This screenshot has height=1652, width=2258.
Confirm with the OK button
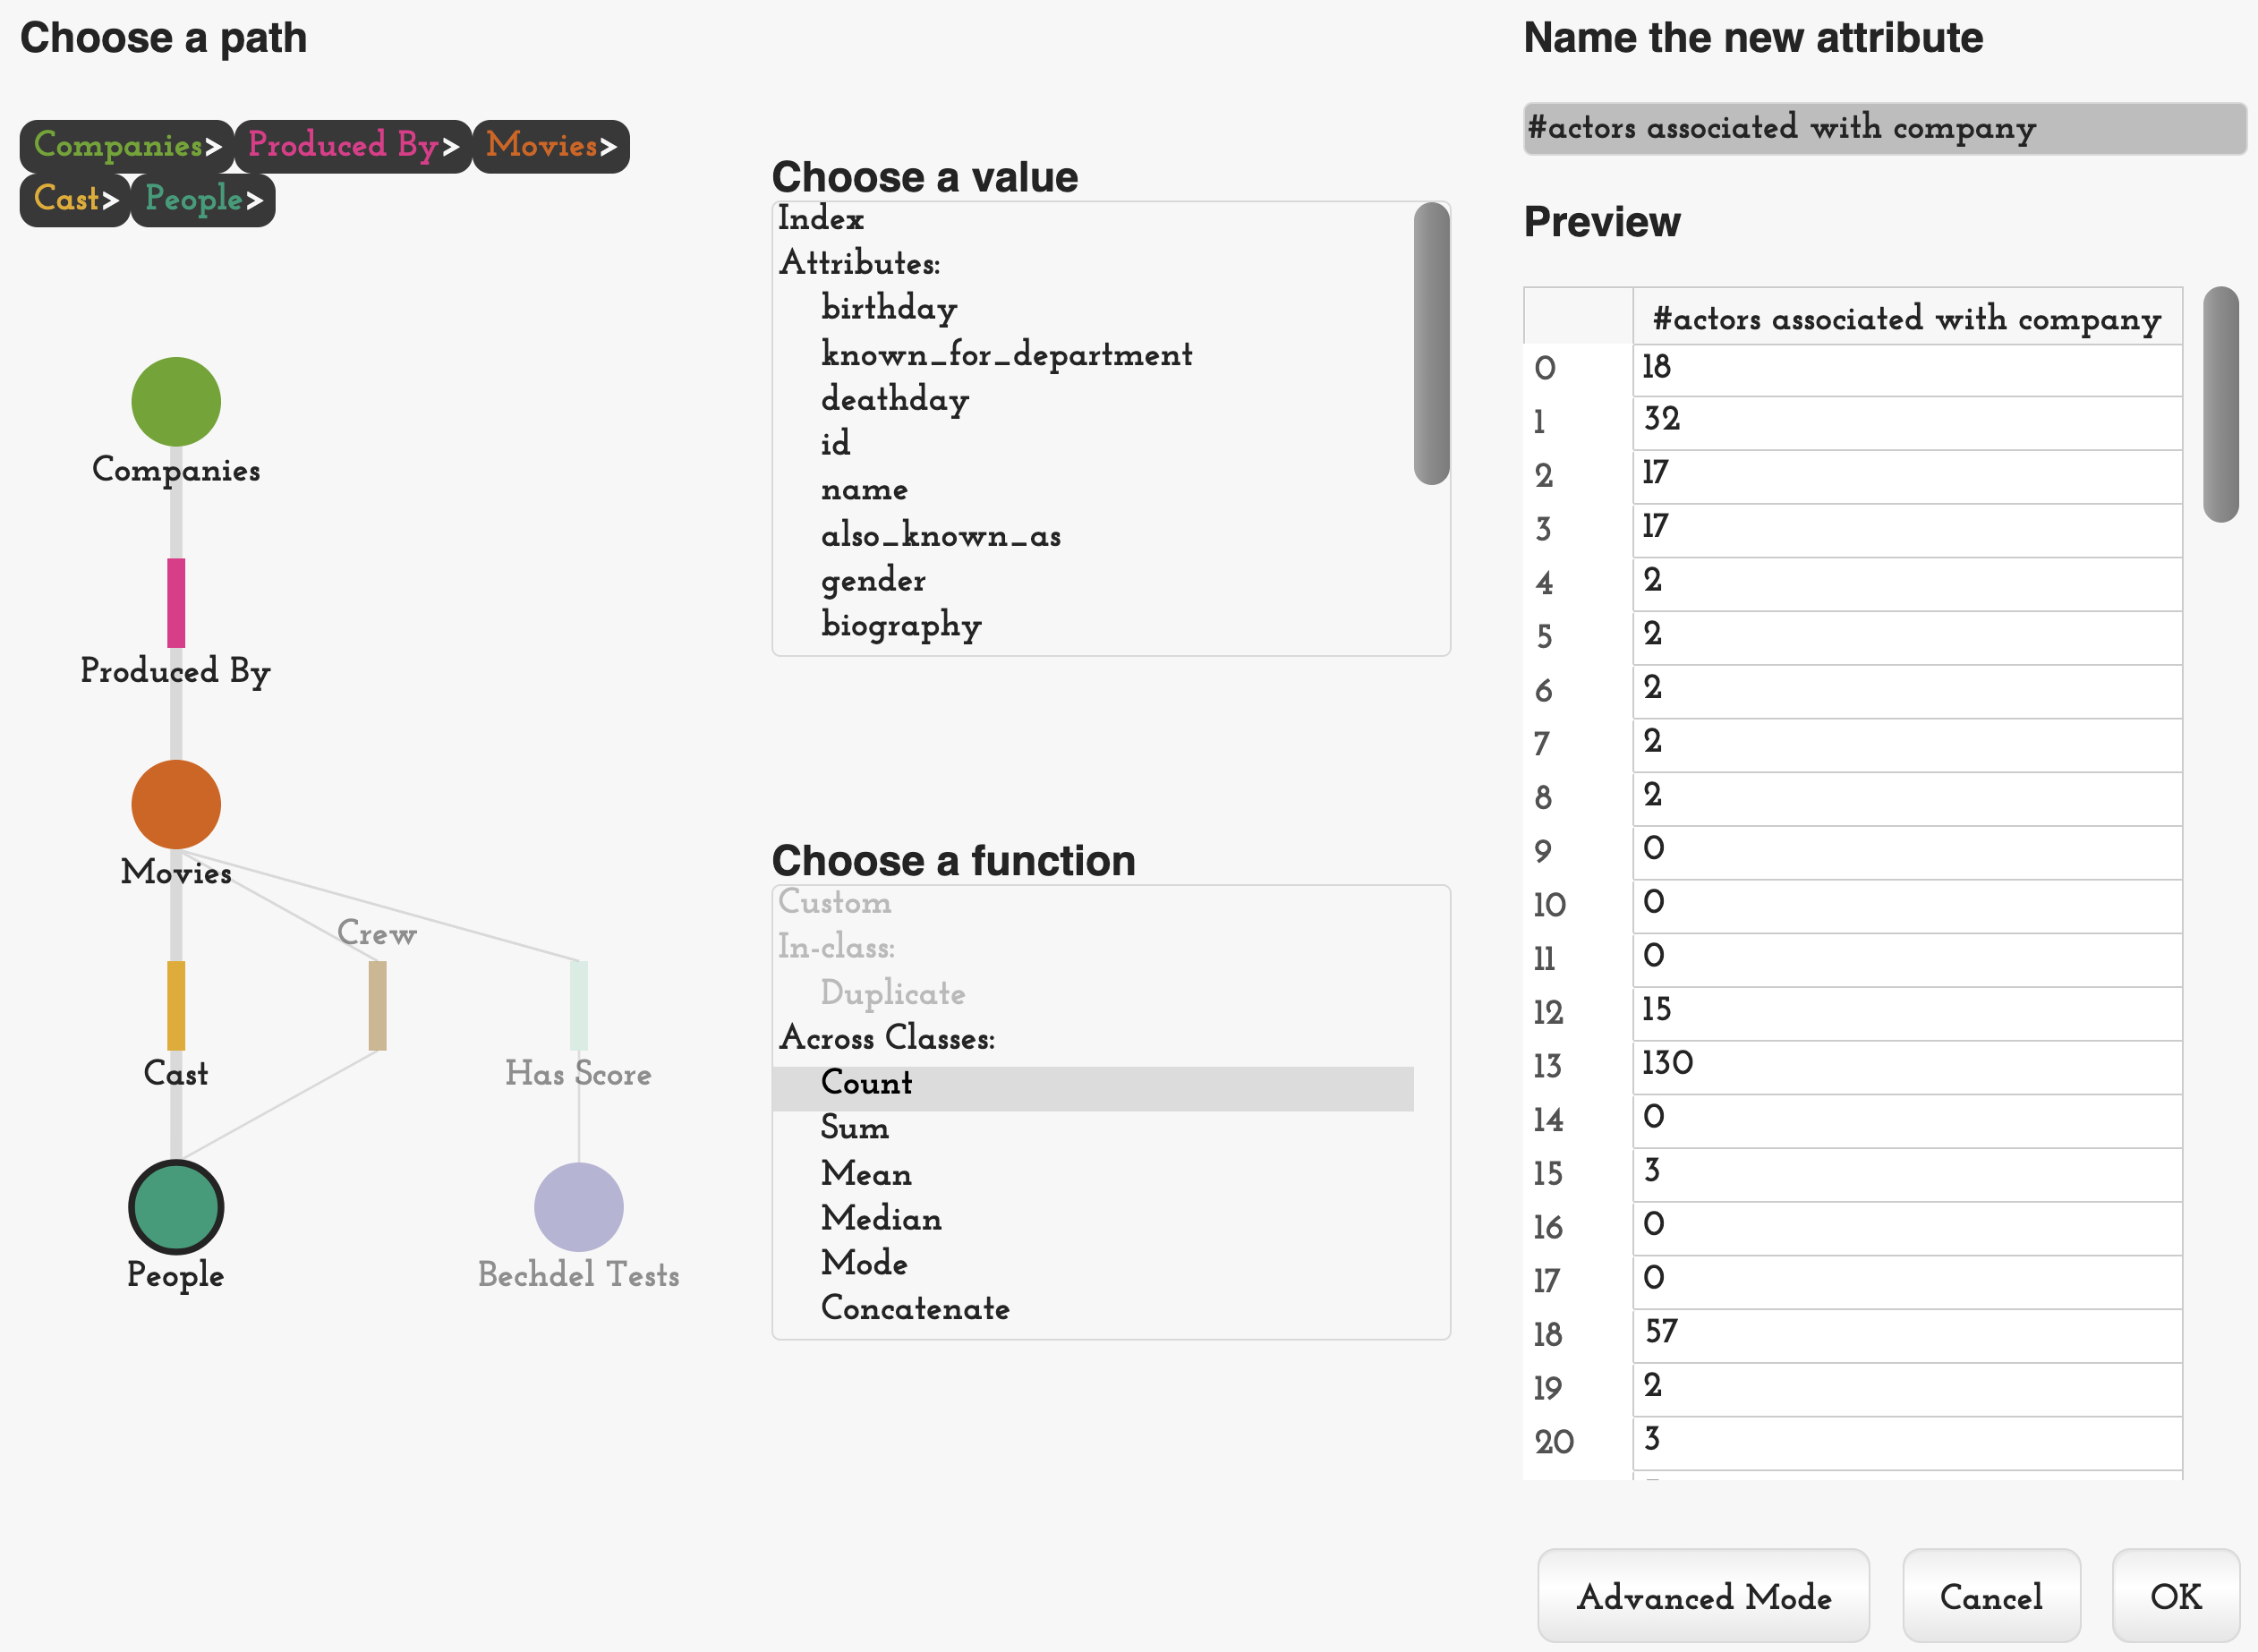2176,1597
